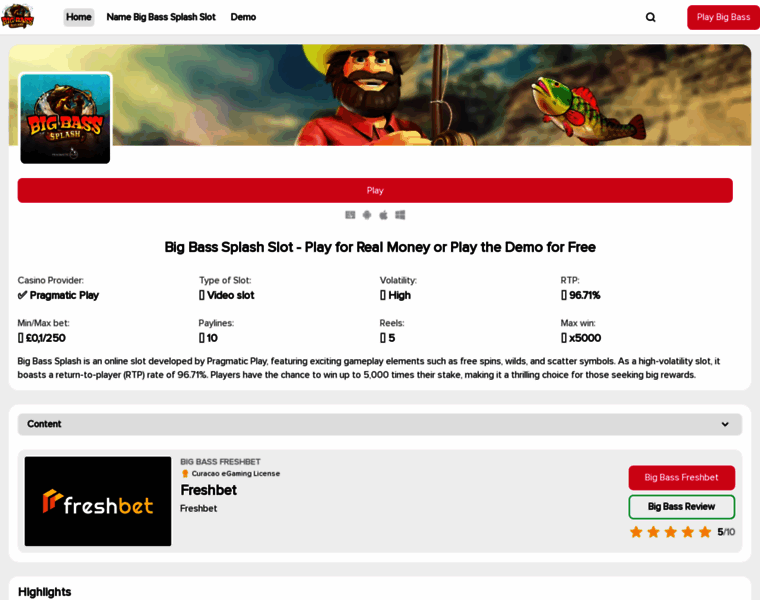The height and width of the screenshot is (600, 760).
Task: Click the wide red Play button
Action: pyautogui.click(x=375, y=190)
